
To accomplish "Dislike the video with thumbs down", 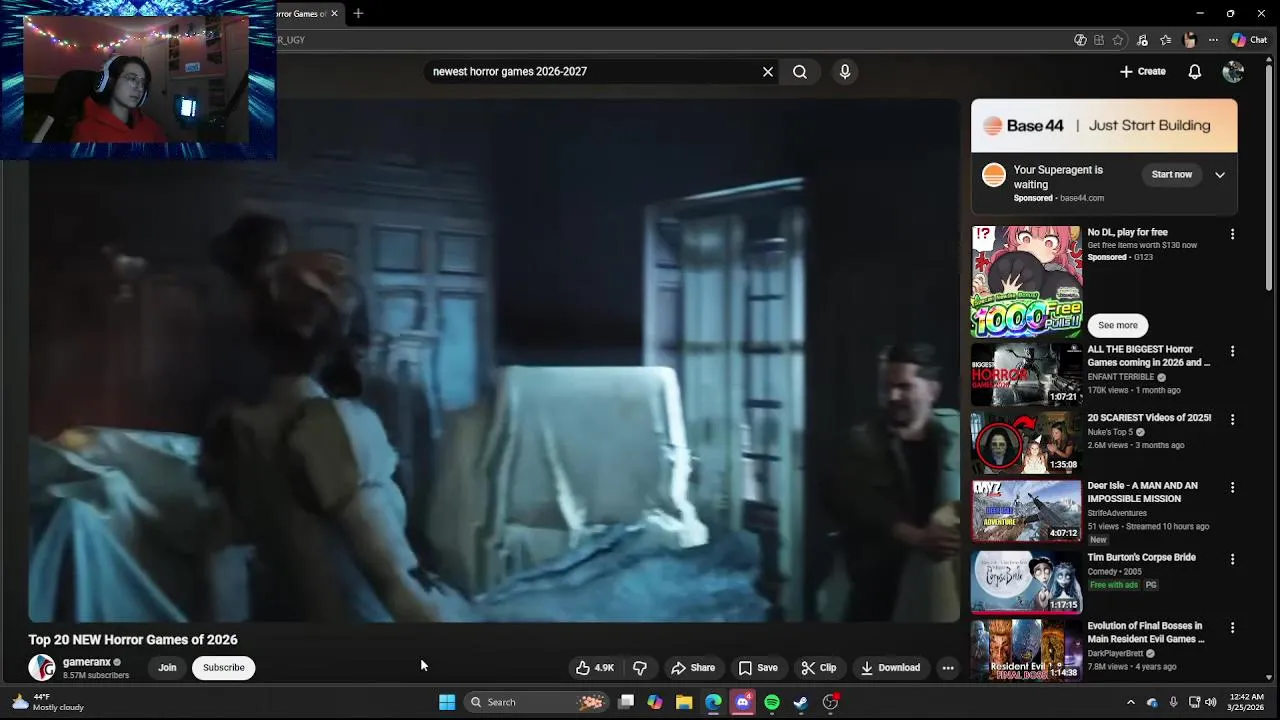I will click(640, 668).
